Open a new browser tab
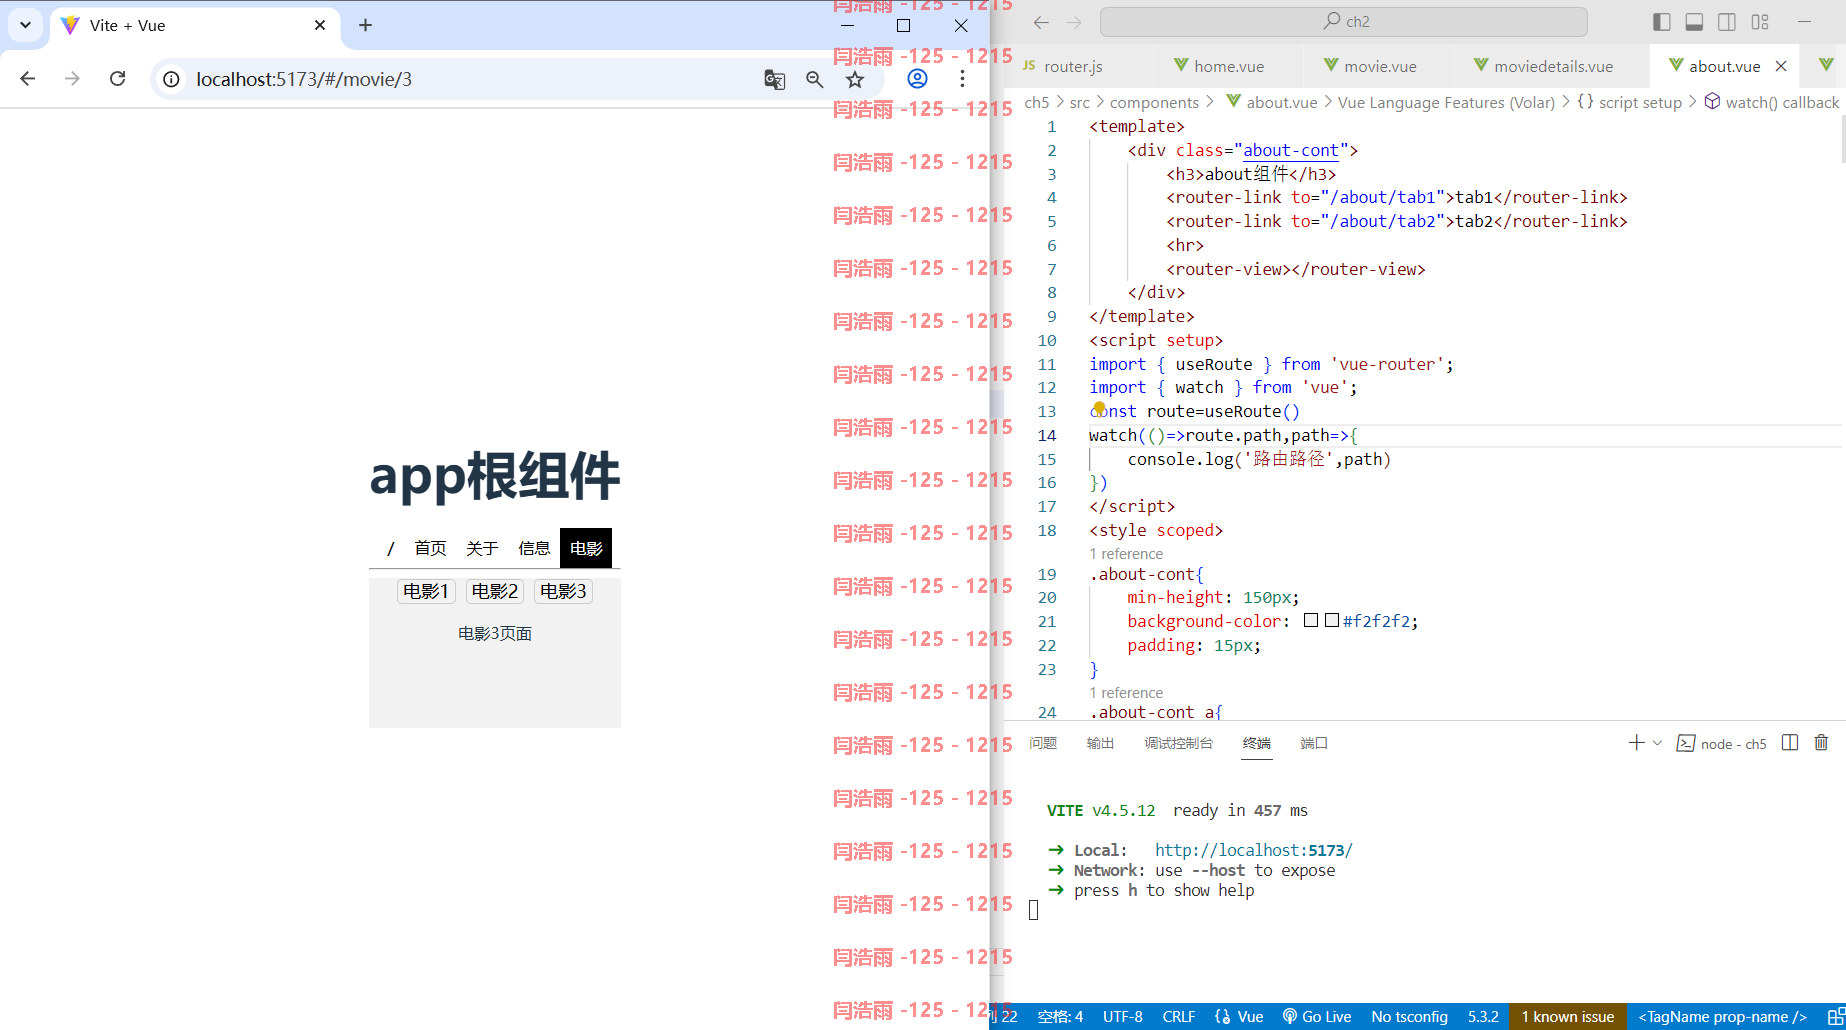 tap(365, 25)
